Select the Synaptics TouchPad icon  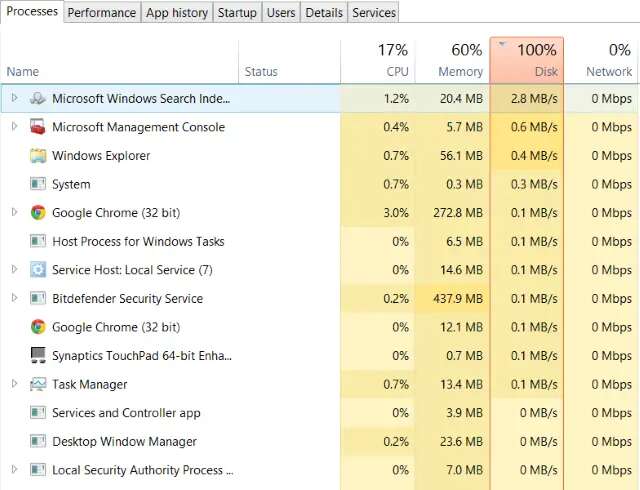coord(38,355)
